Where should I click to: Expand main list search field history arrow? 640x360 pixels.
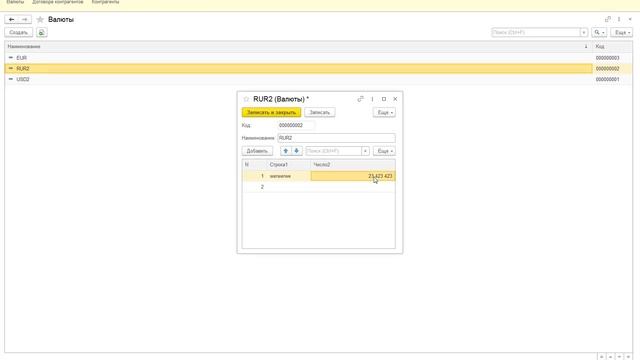click(584, 32)
